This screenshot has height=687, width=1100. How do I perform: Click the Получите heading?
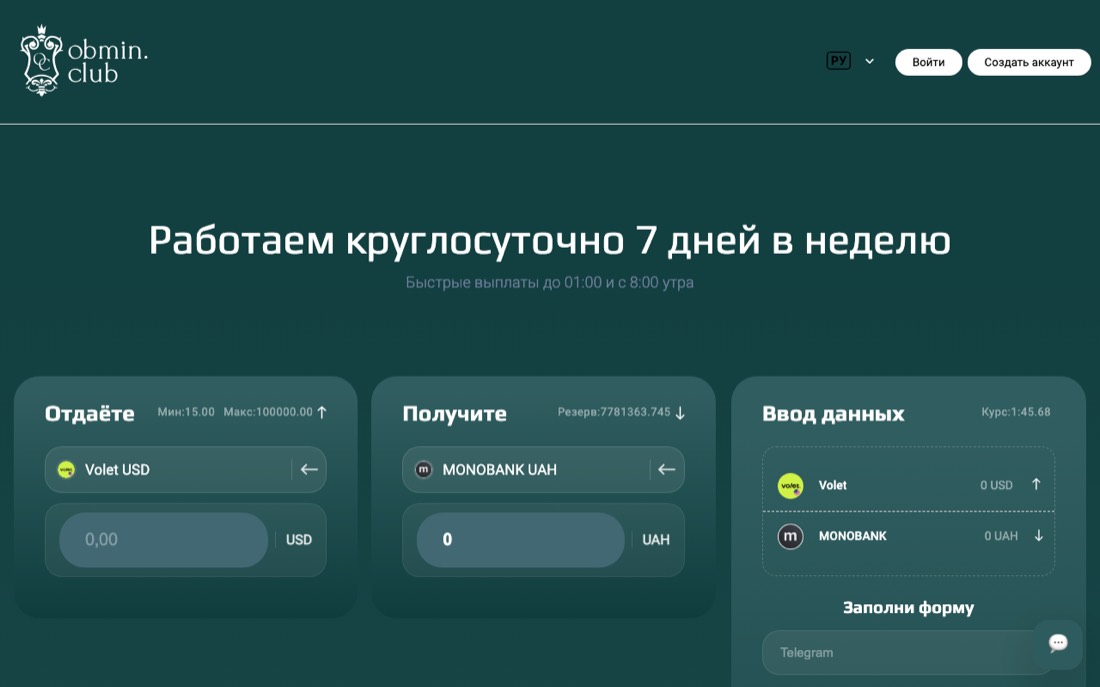pos(455,414)
